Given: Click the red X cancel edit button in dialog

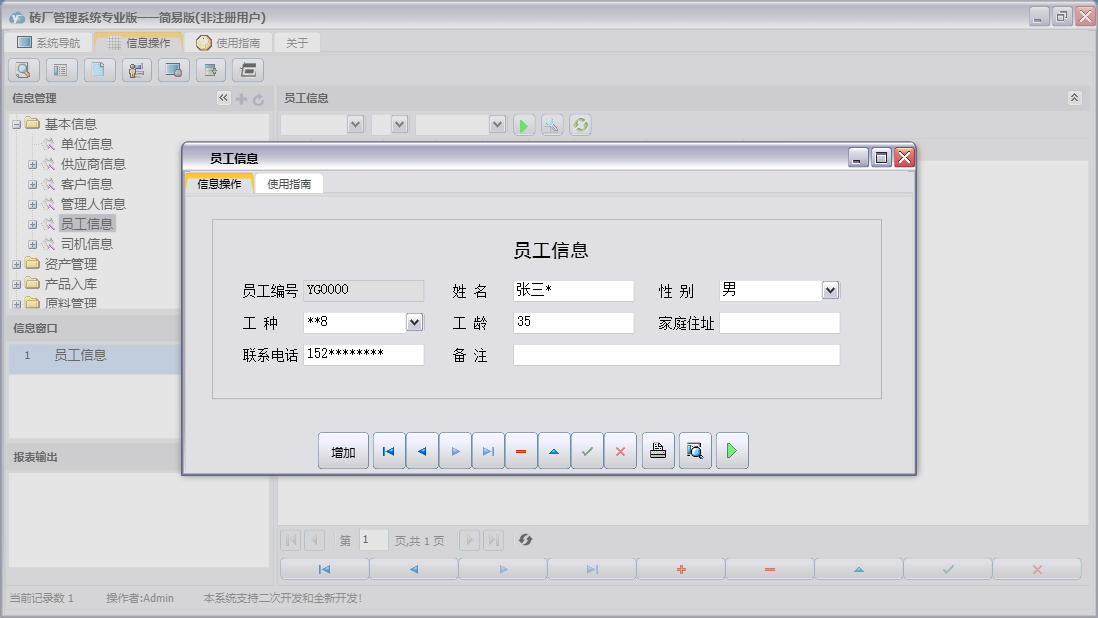Looking at the screenshot, I should tap(620, 451).
